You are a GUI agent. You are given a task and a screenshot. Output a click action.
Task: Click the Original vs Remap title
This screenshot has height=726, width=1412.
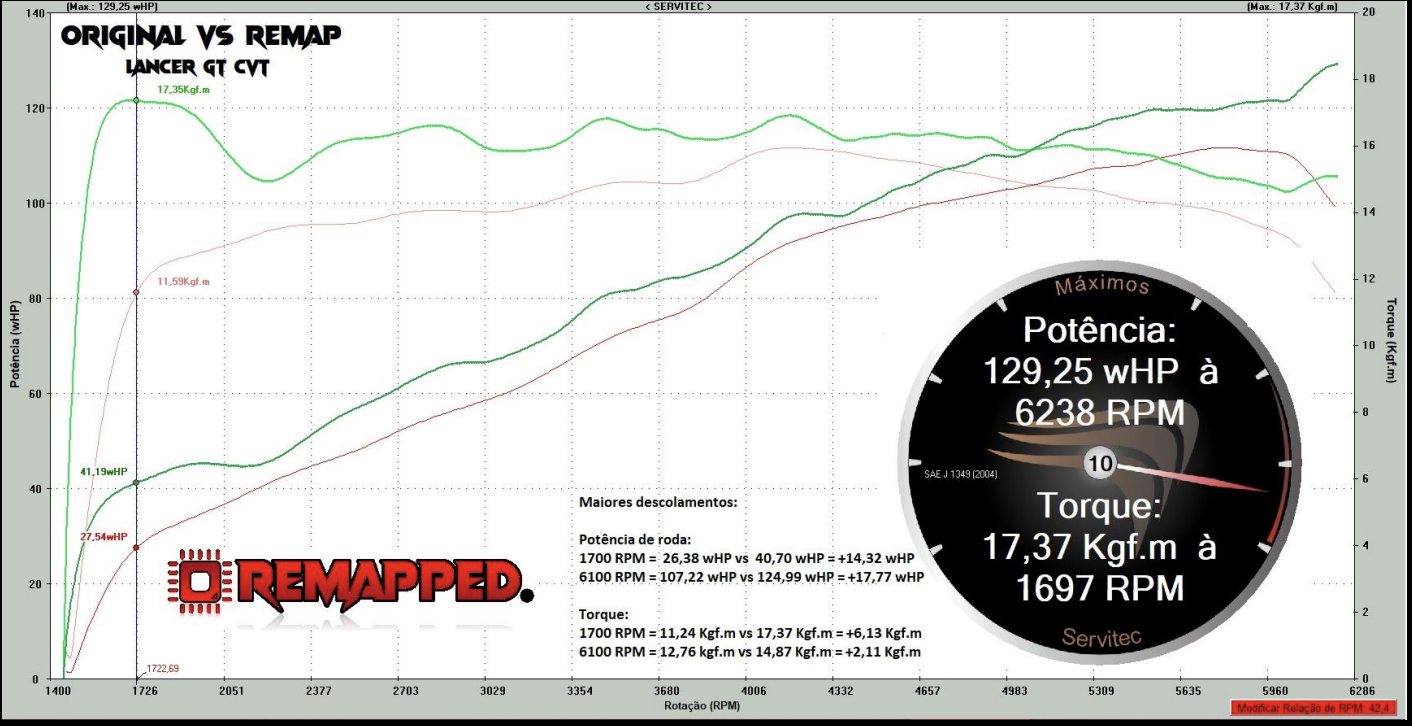(x=201, y=37)
